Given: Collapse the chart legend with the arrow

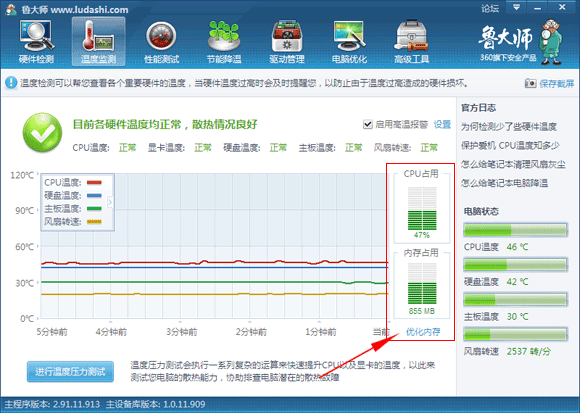Looking at the screenshot, I should [110, 202].
